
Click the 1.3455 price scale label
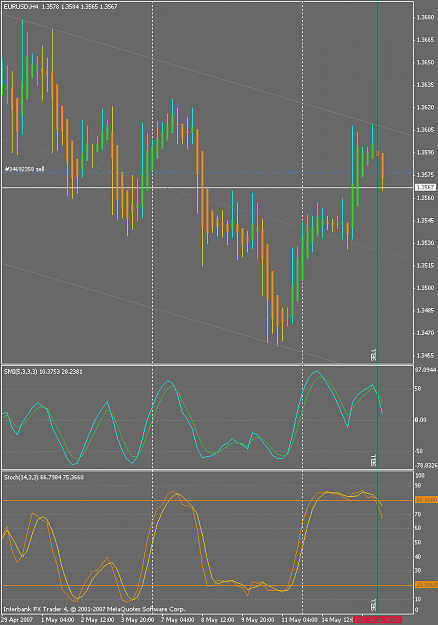tap(425, 355)
